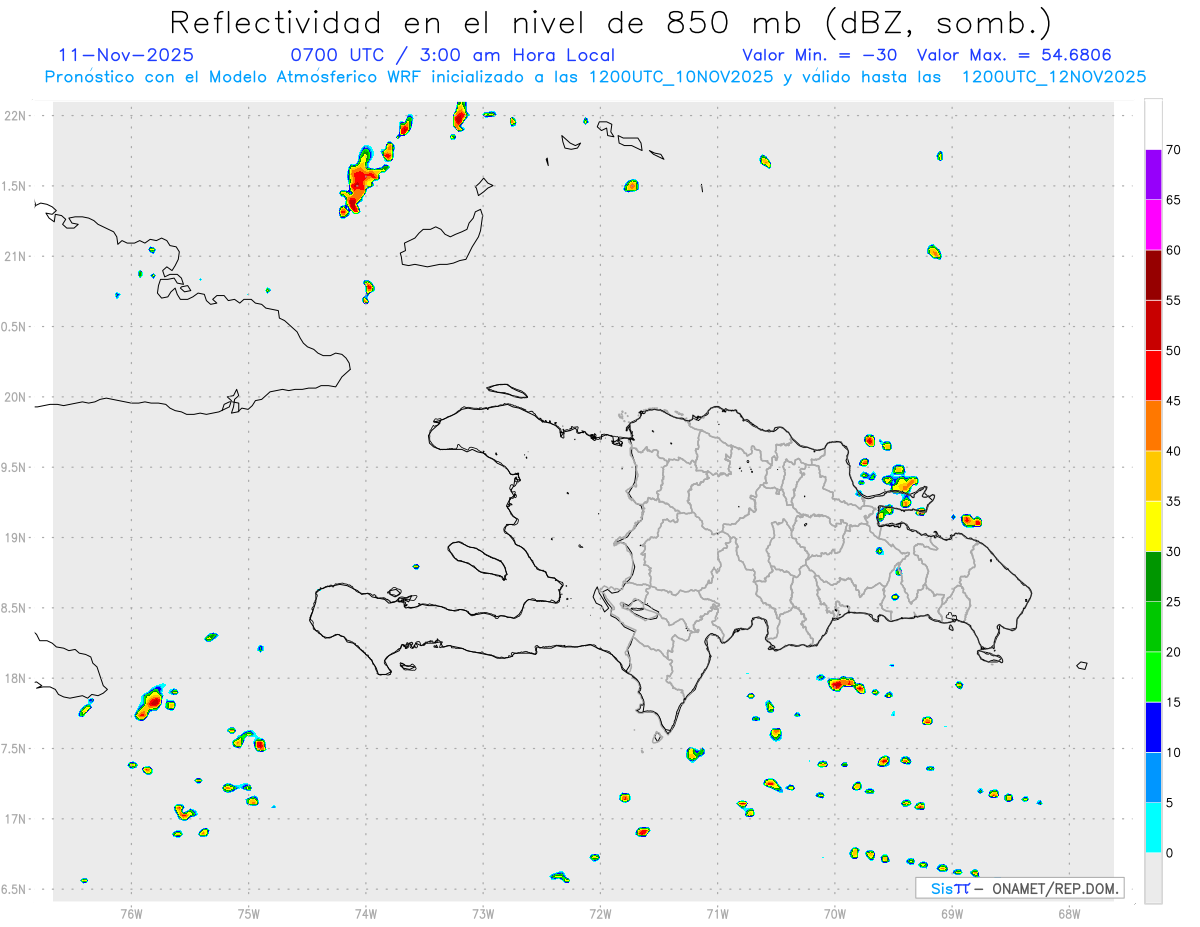Select the 'Valor Max. = 54.6806' text
The height and width of the screenshot is (927, 1200).
(x=1014, y=55)
